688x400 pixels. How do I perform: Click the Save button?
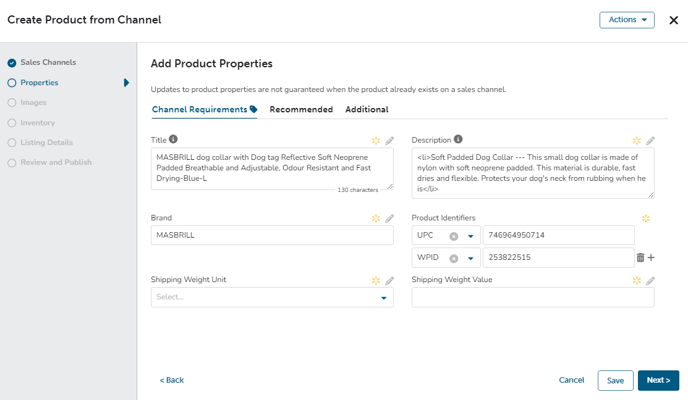coord(615,380)
